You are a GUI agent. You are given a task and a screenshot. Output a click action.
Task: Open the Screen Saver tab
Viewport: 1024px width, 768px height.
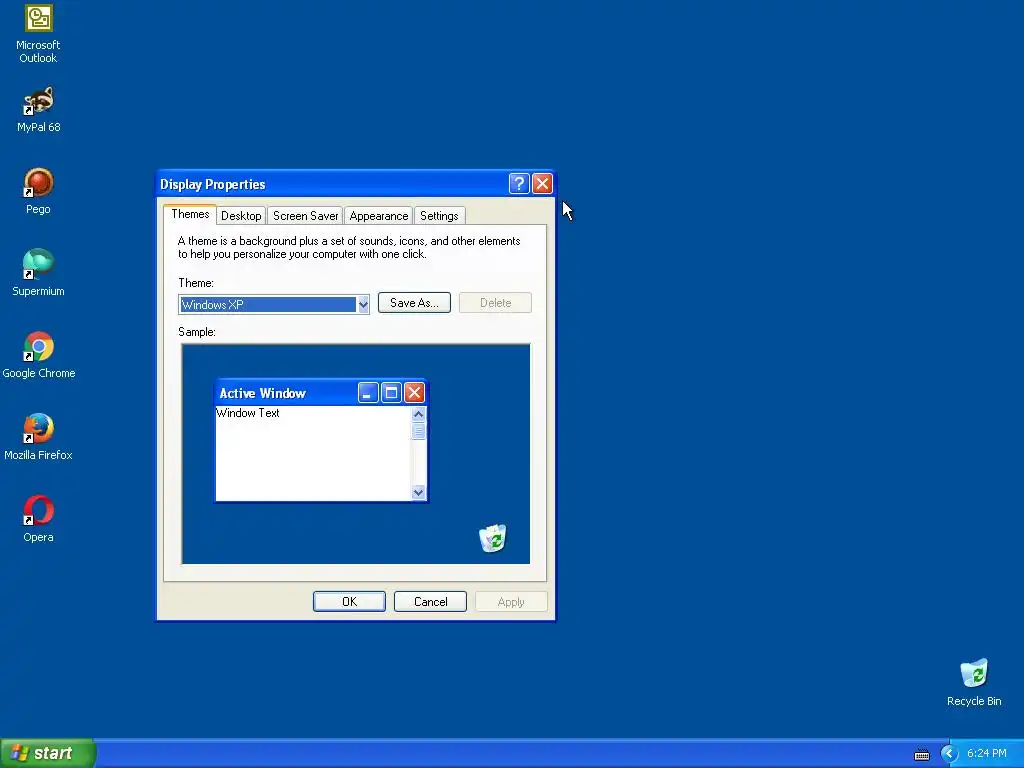pyautogui.click(x=305, y=216)
